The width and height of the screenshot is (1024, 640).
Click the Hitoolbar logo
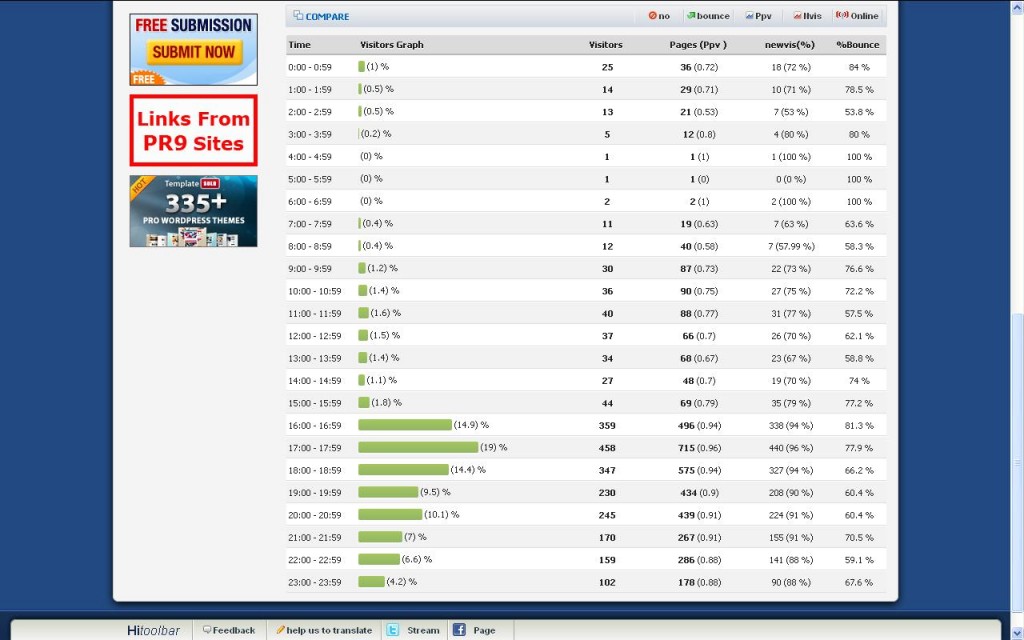point(153,630)
